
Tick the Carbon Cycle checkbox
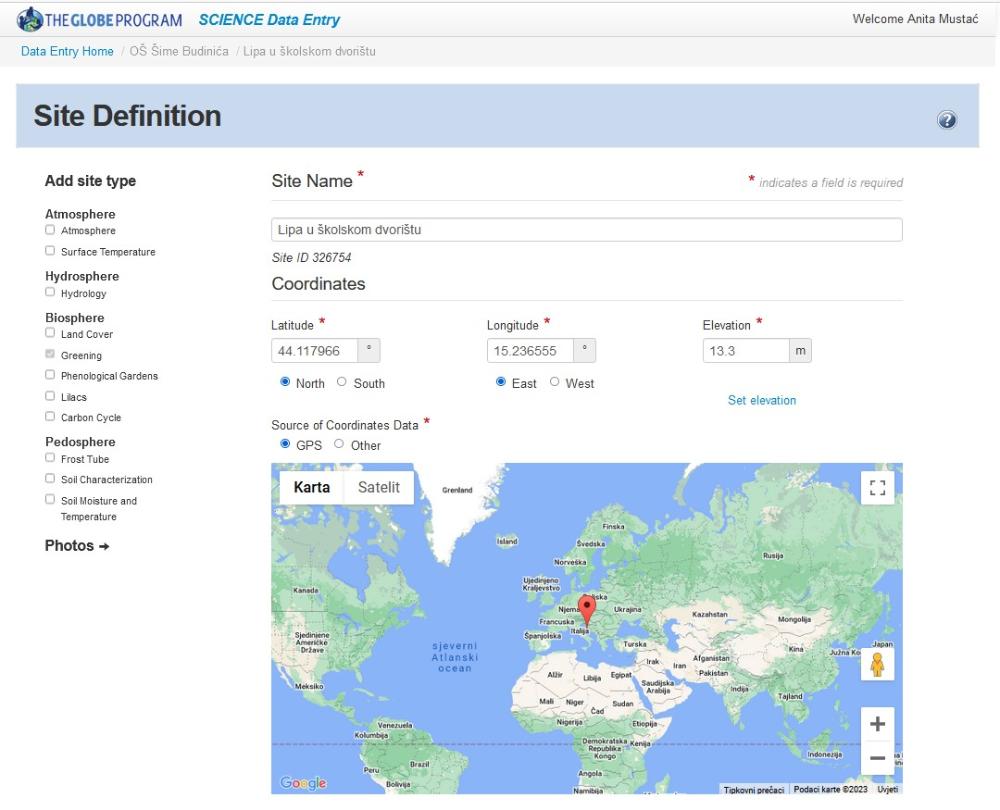[50, 417]
